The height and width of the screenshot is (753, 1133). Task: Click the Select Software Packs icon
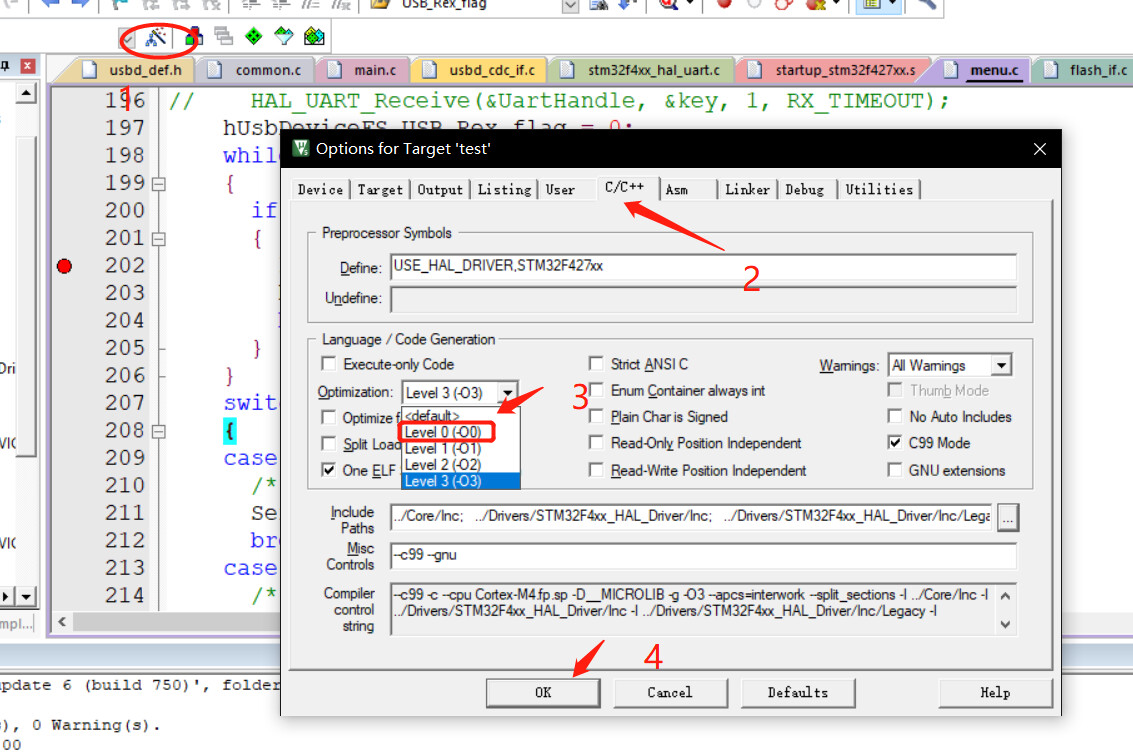point(284,36)
